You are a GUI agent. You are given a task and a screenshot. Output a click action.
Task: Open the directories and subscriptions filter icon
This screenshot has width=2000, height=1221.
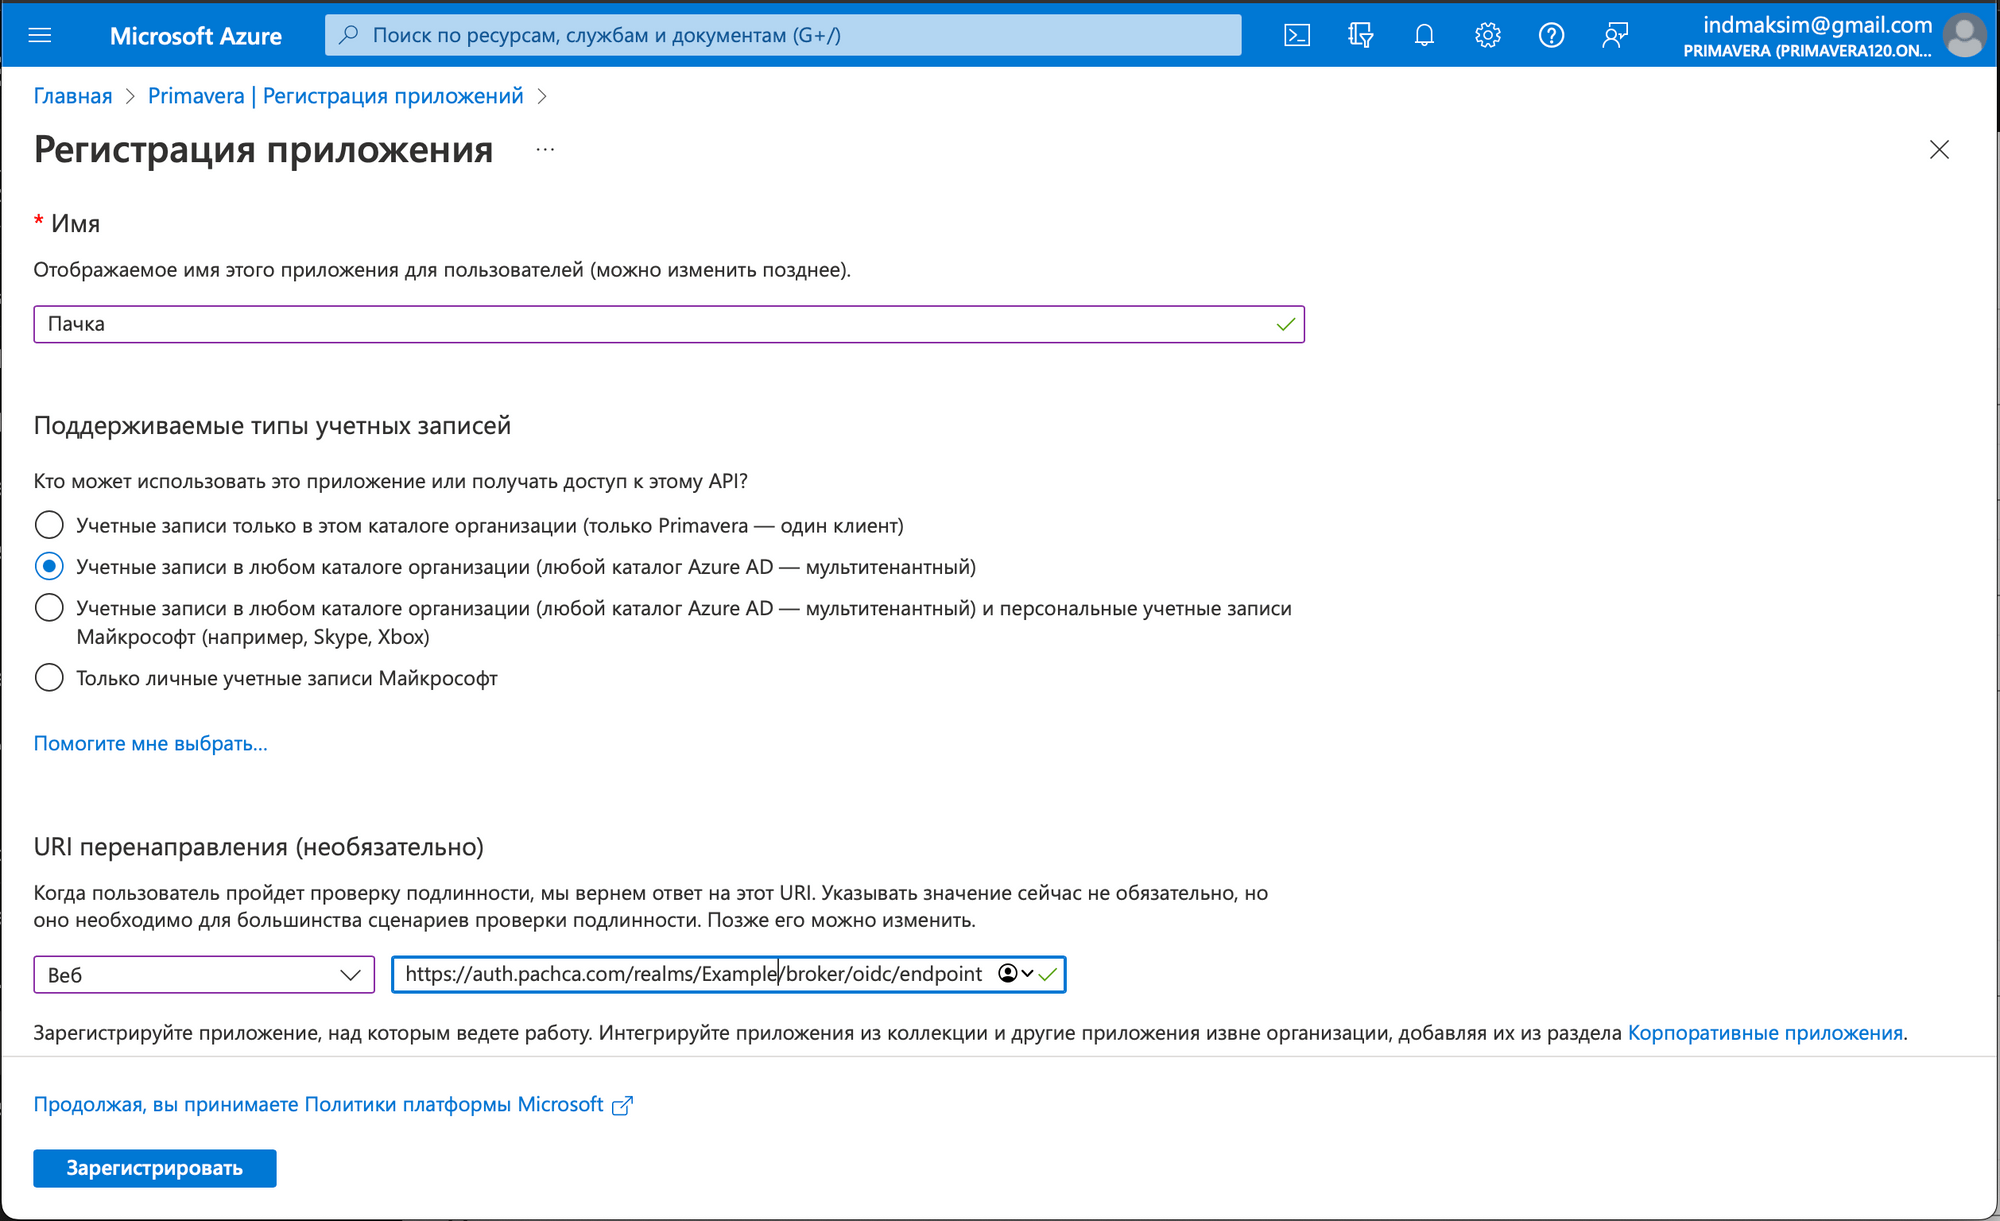(1360, 36)
